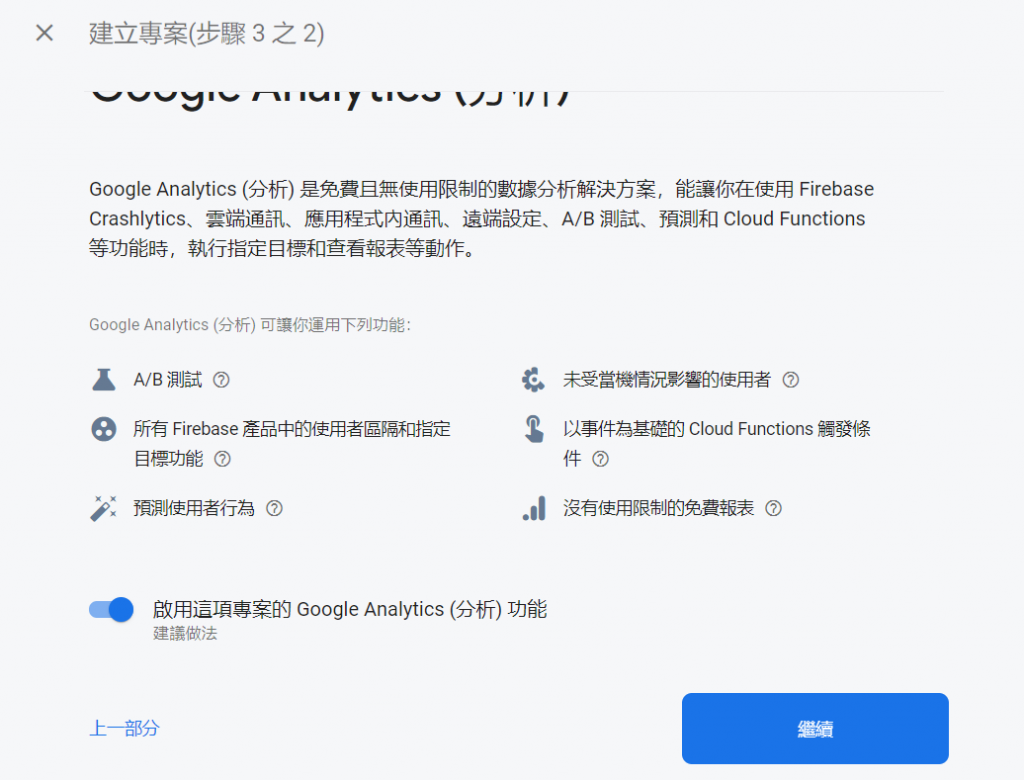Click the user segmentation circle icon

click(x=104, y=429)
